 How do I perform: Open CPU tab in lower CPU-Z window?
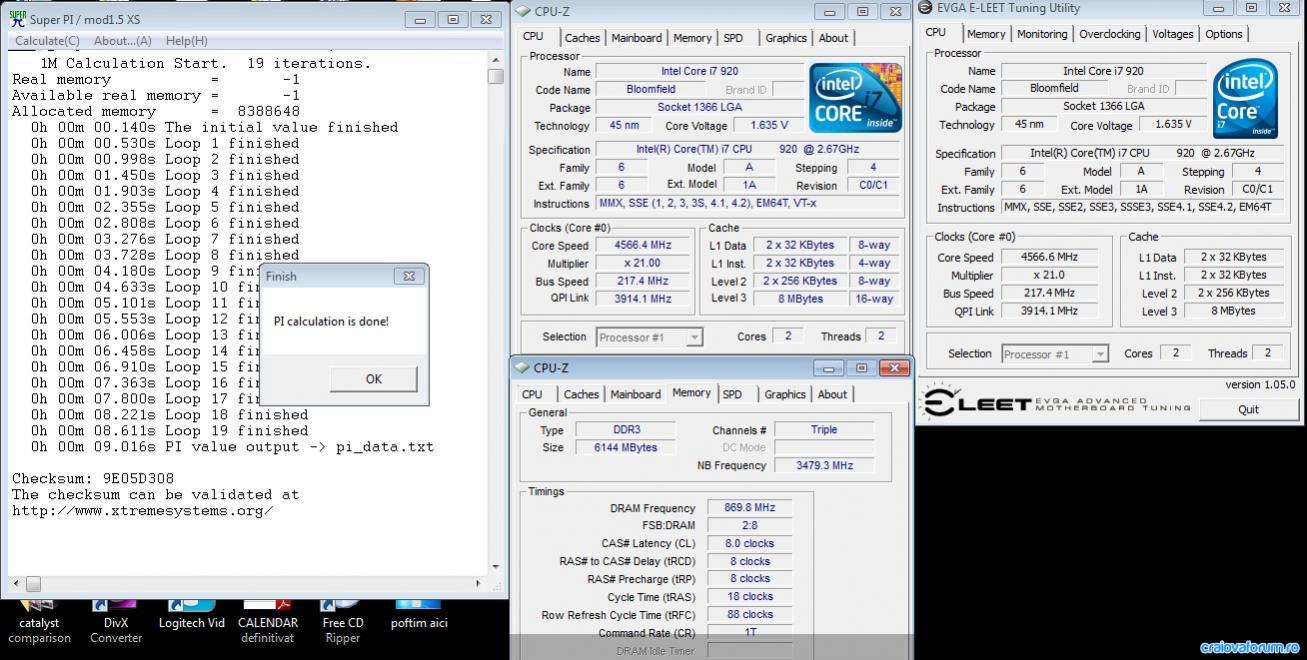[x=532, y=394]
